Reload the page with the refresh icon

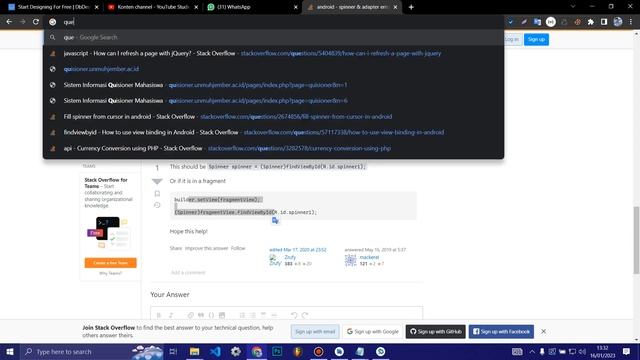(x=36, y=22)
